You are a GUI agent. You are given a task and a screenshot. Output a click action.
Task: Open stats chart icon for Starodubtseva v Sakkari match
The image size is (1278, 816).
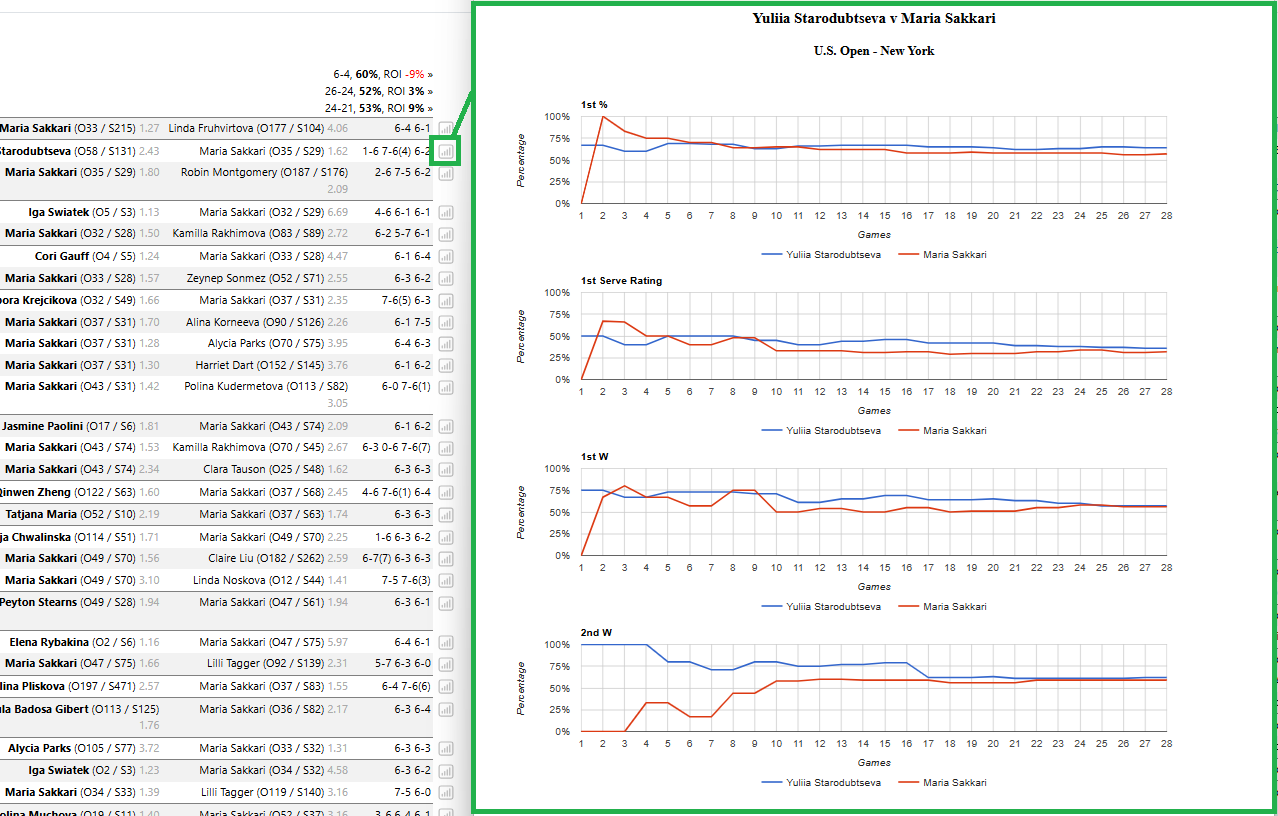click(x=445, y=152)
